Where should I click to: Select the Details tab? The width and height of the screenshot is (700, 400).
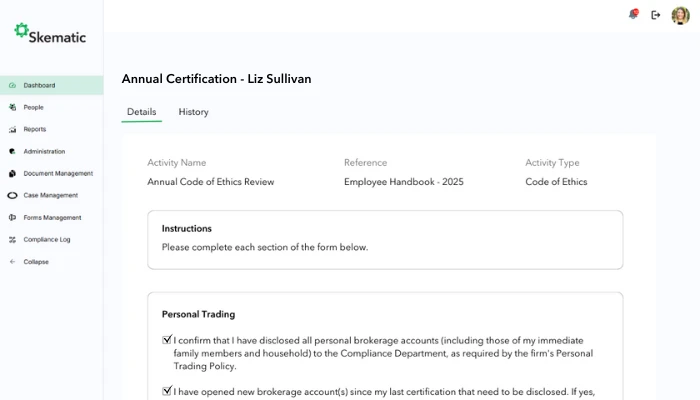tap(141, 112)
